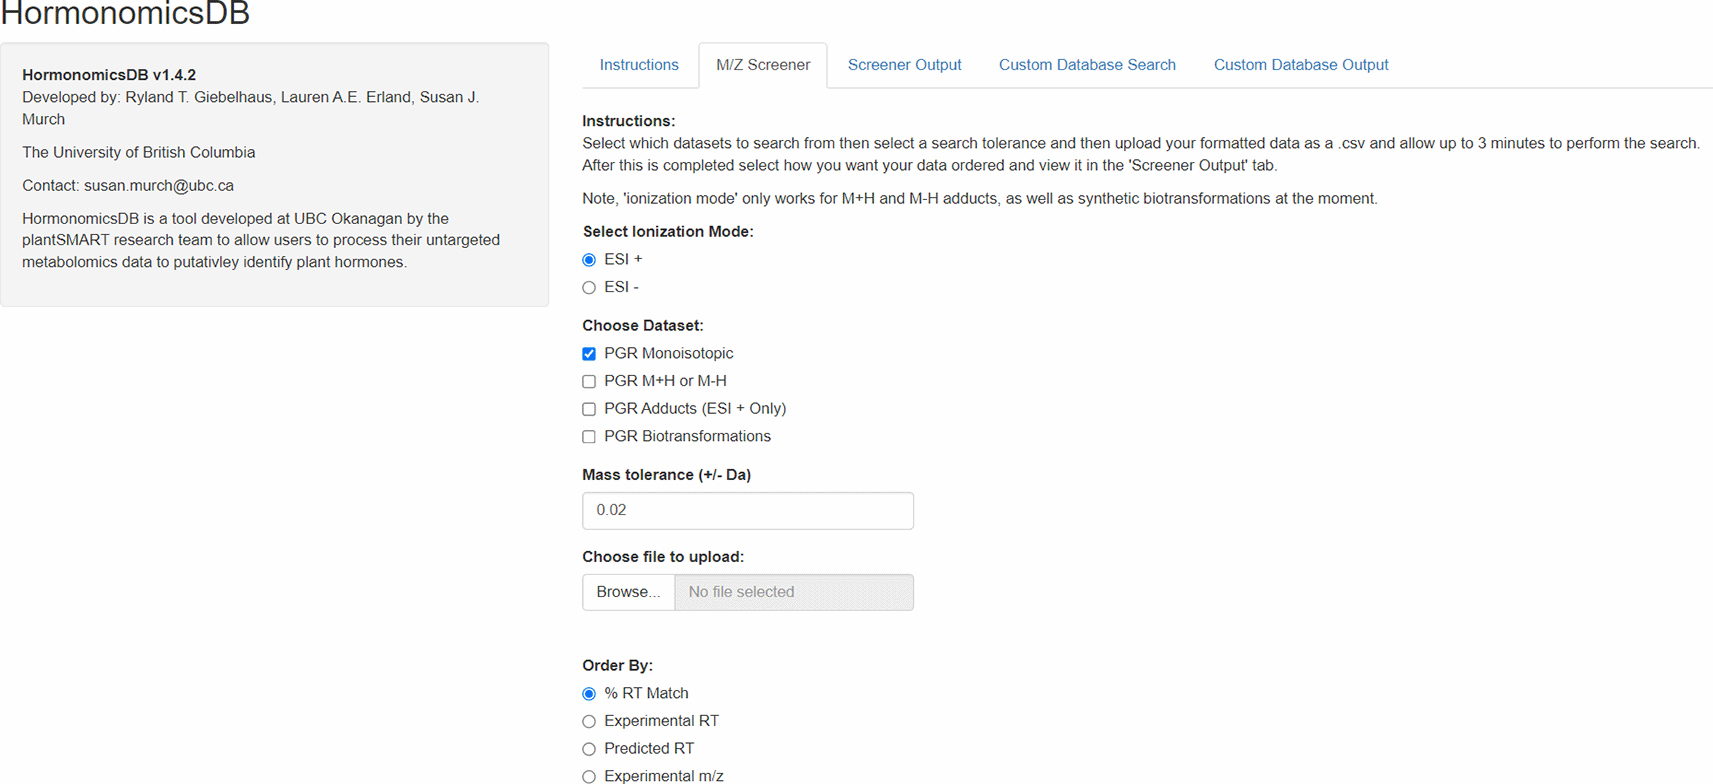1713x784 pixels.
Task: Click the Mass tolerance input field
Action: tap(747, 511)
